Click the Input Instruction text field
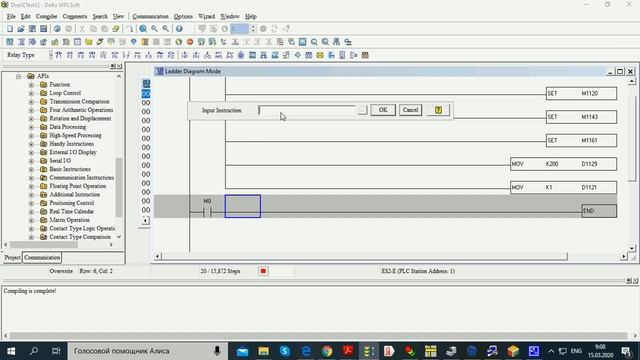 [x=308, y=110]
